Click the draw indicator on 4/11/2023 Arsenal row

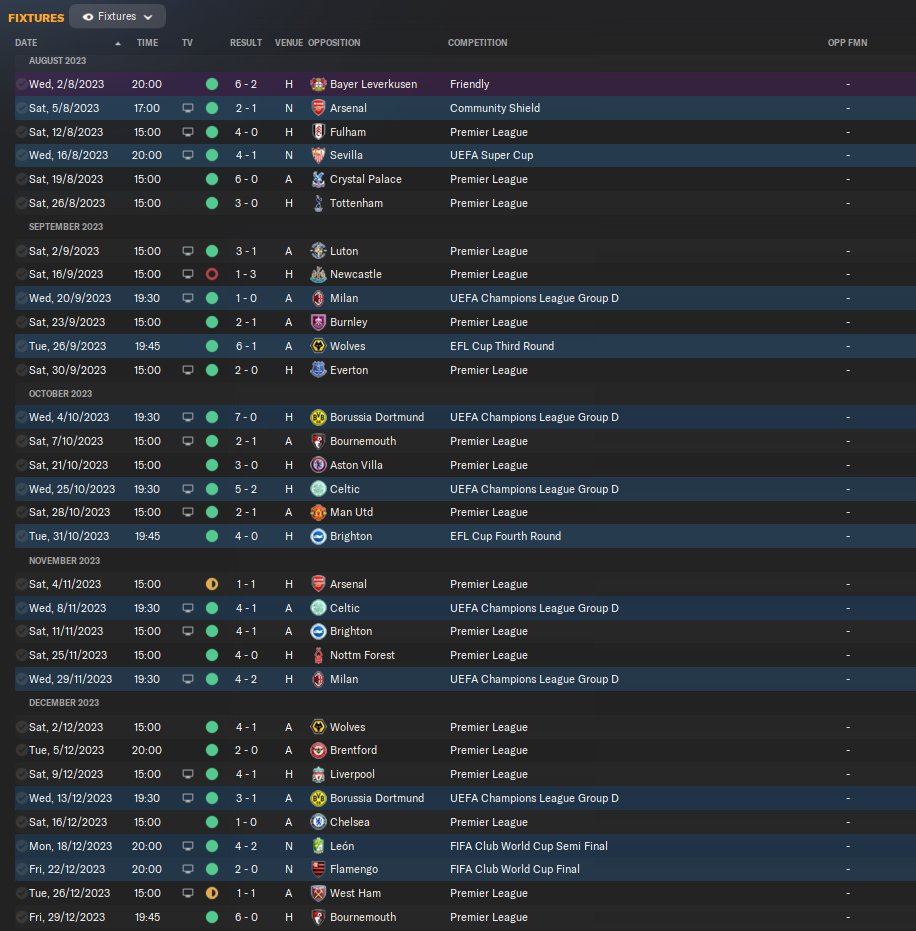click(x=212, y=584)
